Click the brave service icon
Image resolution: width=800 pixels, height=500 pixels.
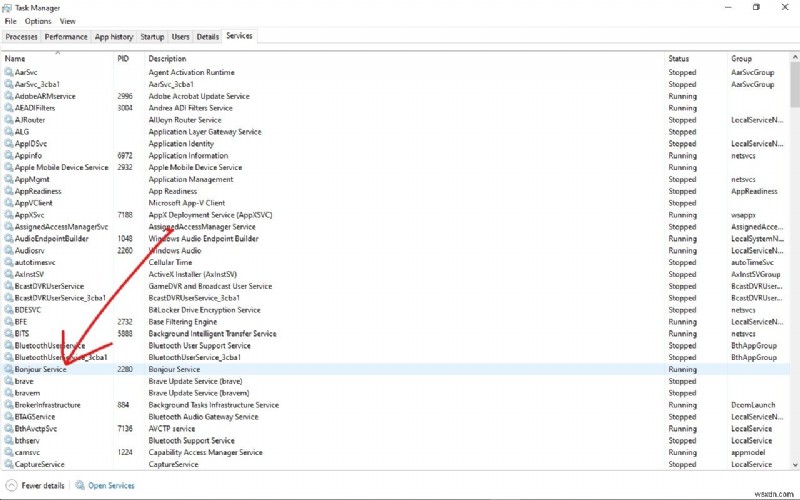[x=9, y=381]
